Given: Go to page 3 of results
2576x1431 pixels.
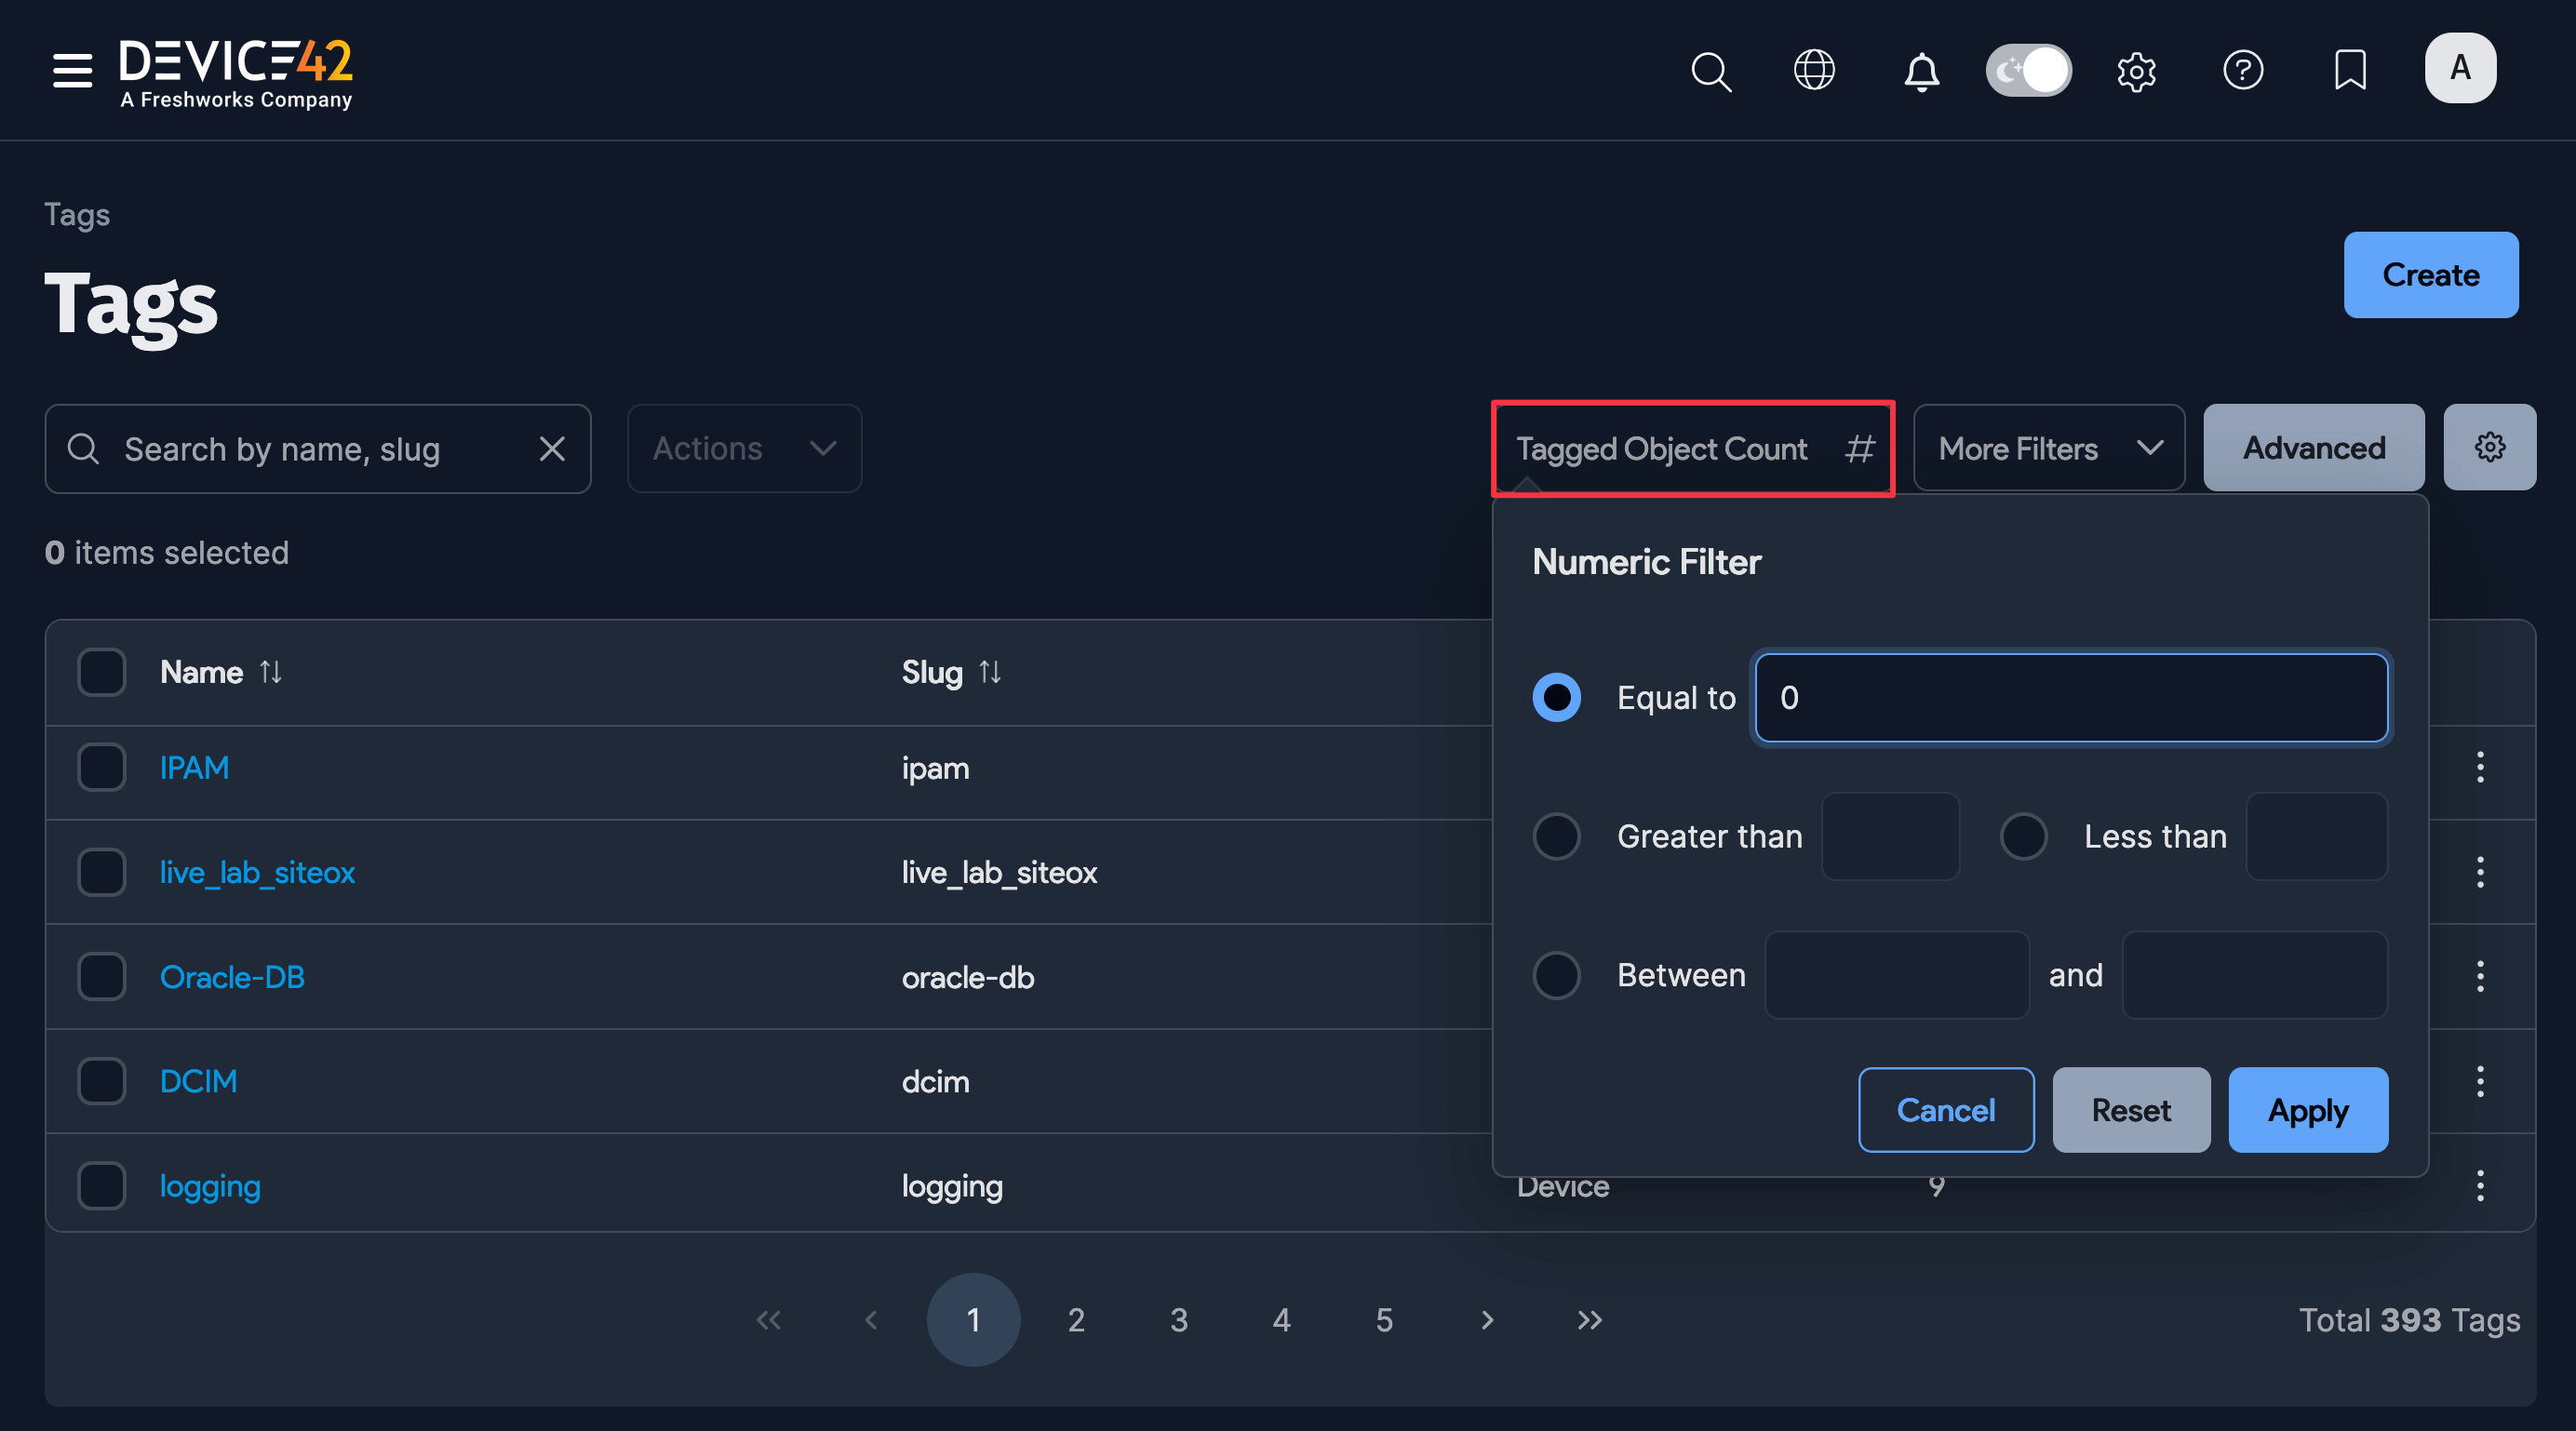Looking at the screenshot, I should 1179,1320.
